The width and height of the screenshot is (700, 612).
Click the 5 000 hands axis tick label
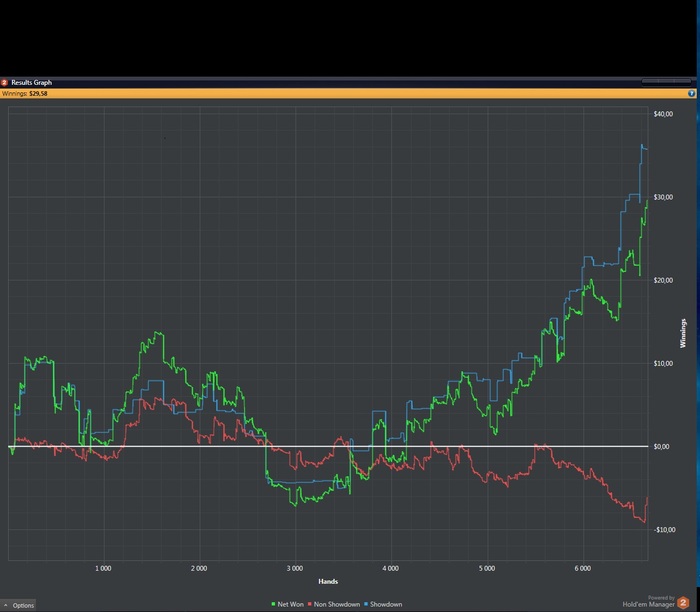pos(487,568)
